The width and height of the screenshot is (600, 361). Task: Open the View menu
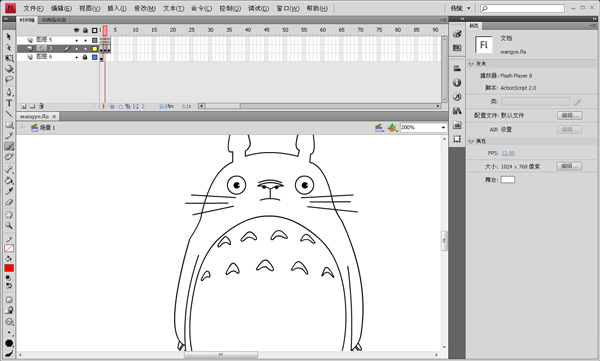pyautogui.click(x=90, y=8)
